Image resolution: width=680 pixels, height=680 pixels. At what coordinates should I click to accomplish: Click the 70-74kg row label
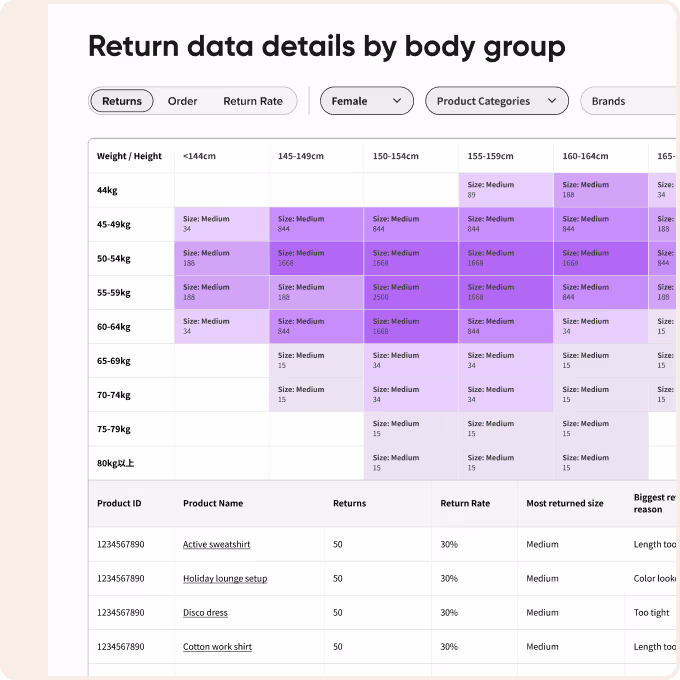pyautogui.click(x=114, y=395)
